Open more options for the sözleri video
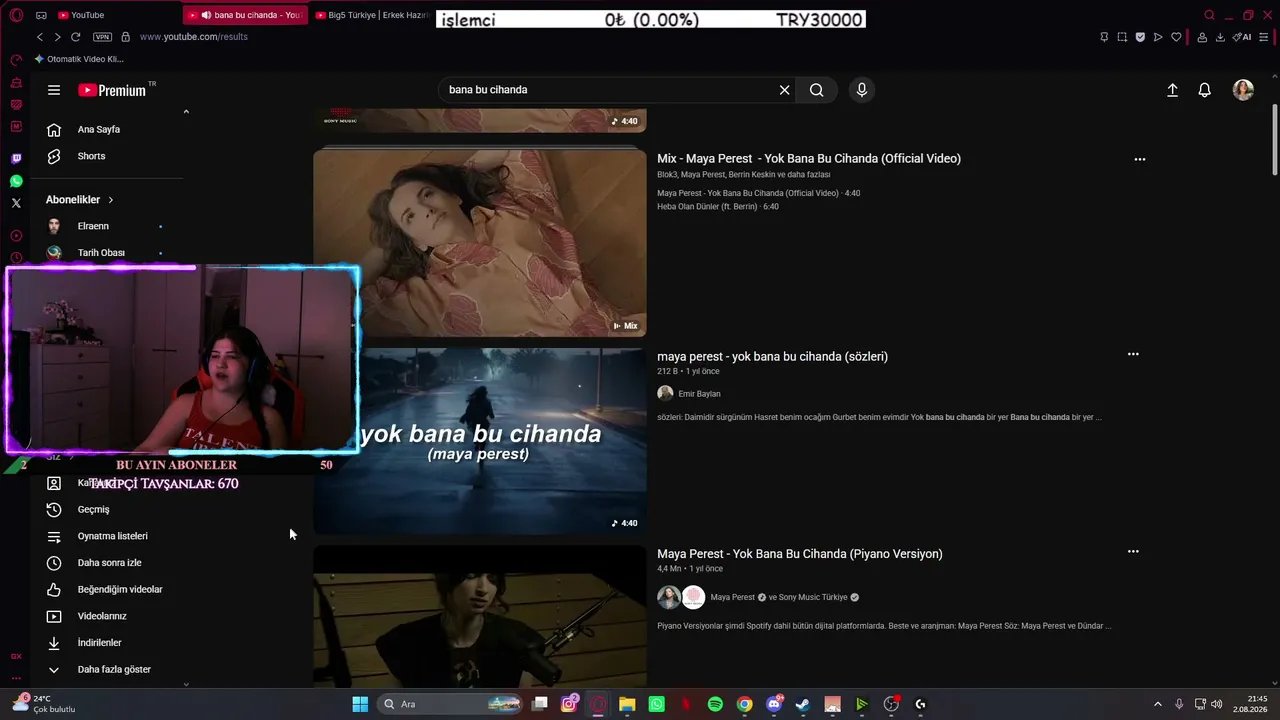The height and width of the screenshot is (720, 1280). point(1133,354)
